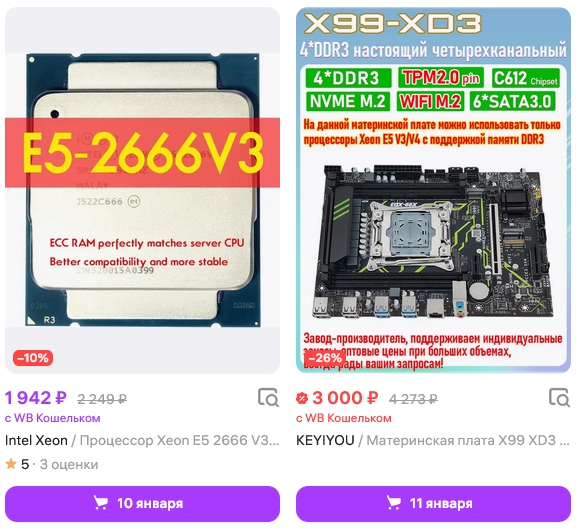586x529 pixels.
Task: Open the Intel Xeon brand link
Action: pos(36,440)
